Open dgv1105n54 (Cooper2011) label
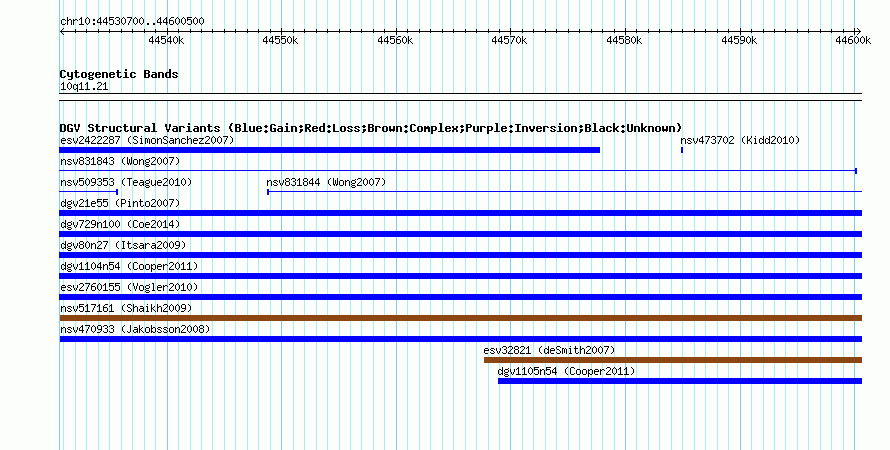The width and height of the screenshot is (890, 450). tap(566, 371)
